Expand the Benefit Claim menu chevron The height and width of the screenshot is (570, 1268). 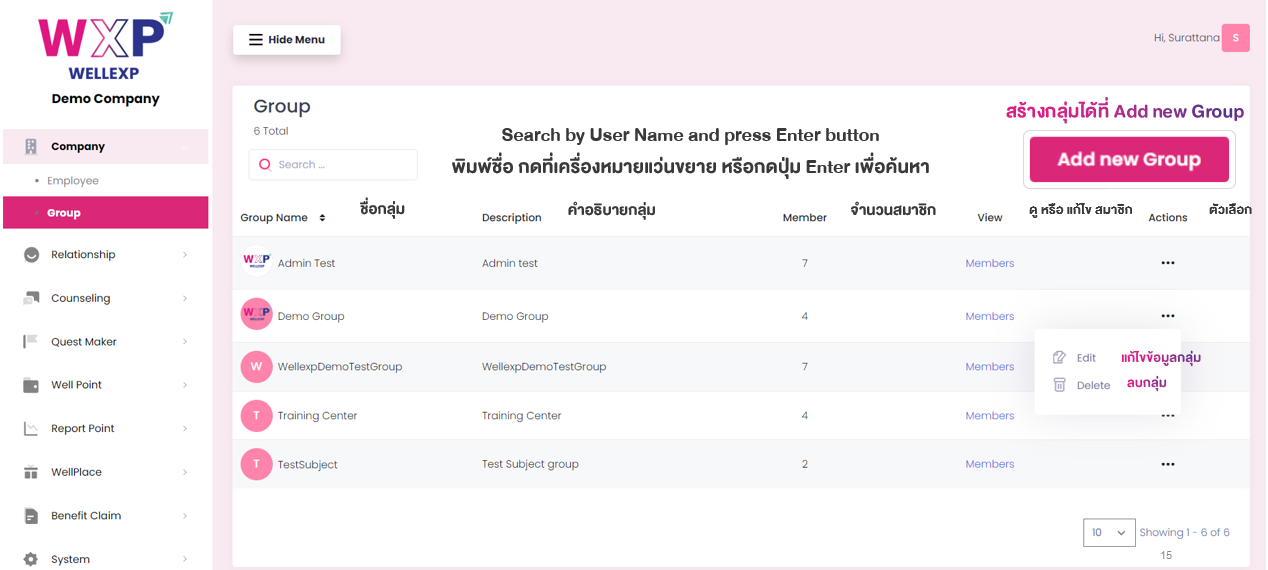[x=185, y=516]
